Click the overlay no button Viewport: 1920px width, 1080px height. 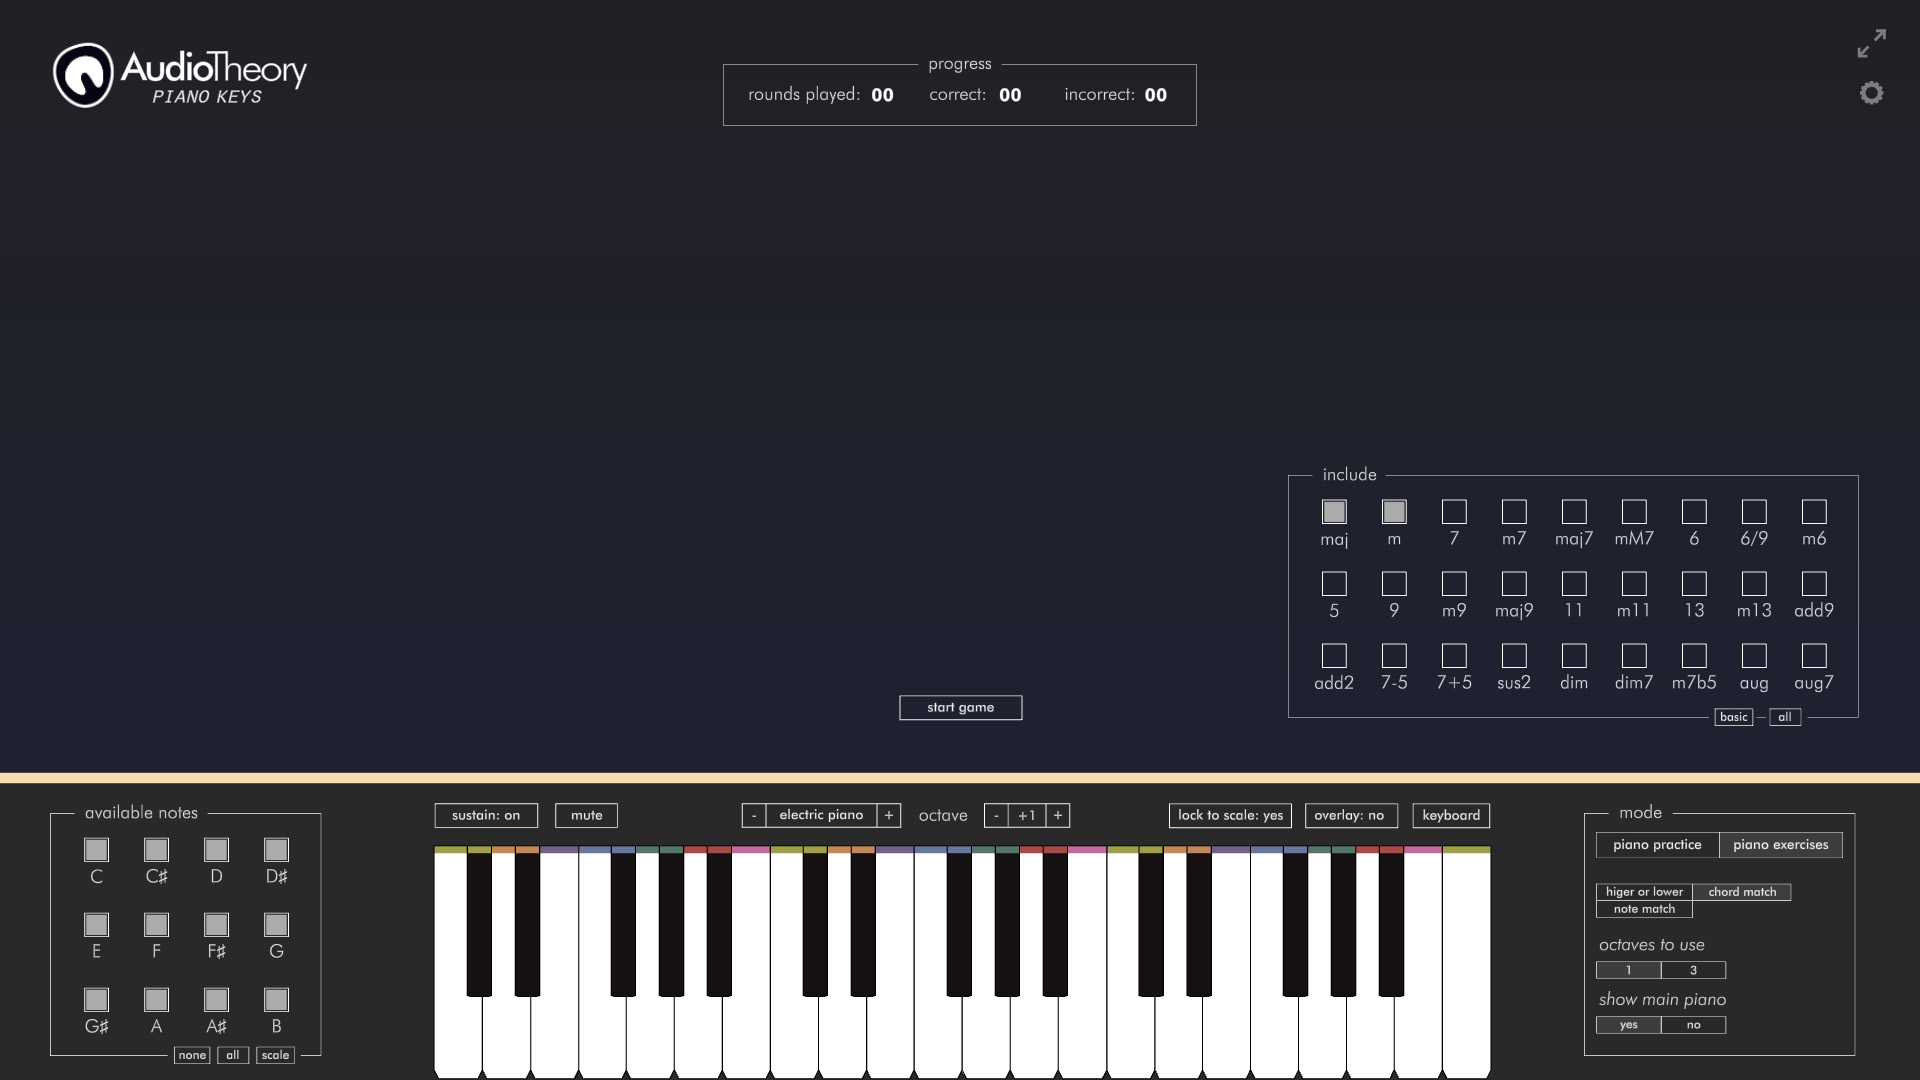[x=1350, y=815]
